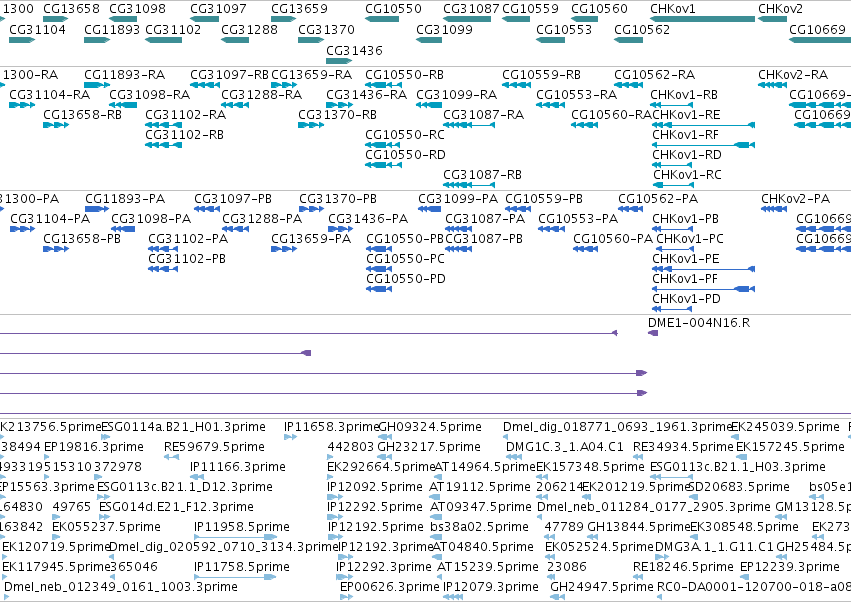
Task: Select the IP11958.5prime EST
Action: click(x=236, y=537)
